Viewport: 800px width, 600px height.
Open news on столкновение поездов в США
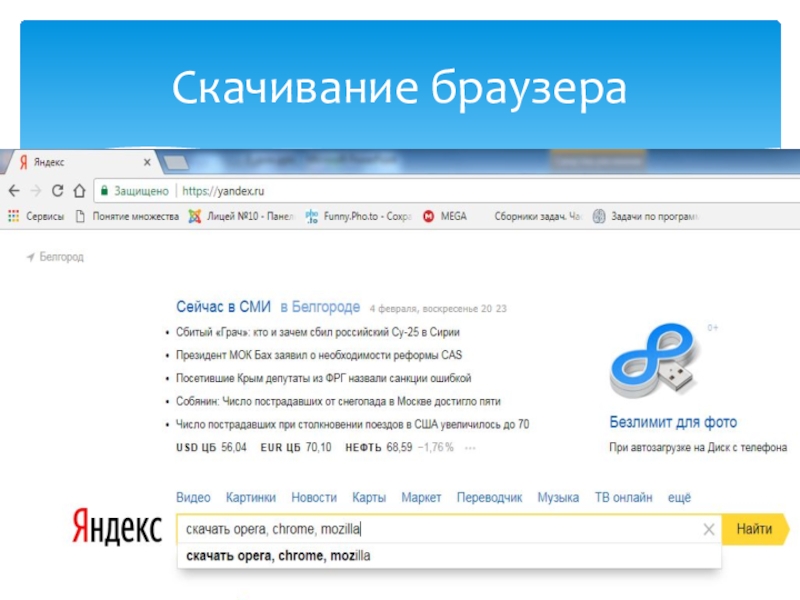(x=353, y=424)
